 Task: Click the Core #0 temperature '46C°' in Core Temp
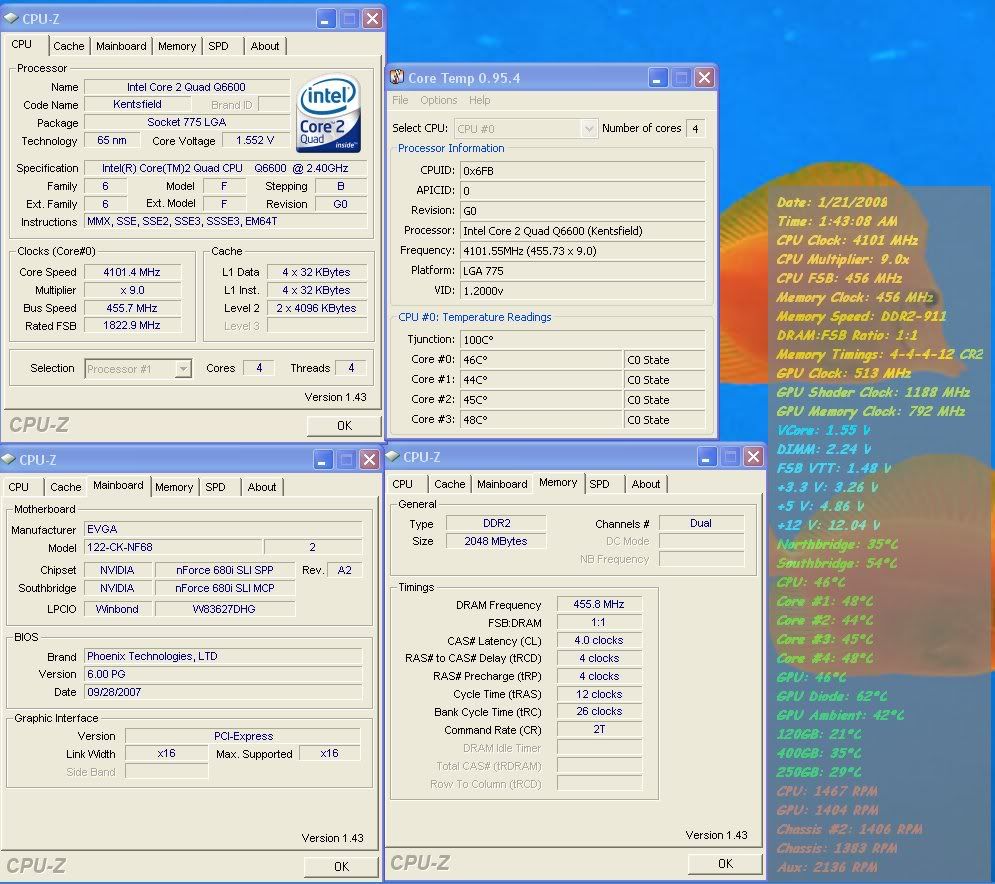[541, 360]
